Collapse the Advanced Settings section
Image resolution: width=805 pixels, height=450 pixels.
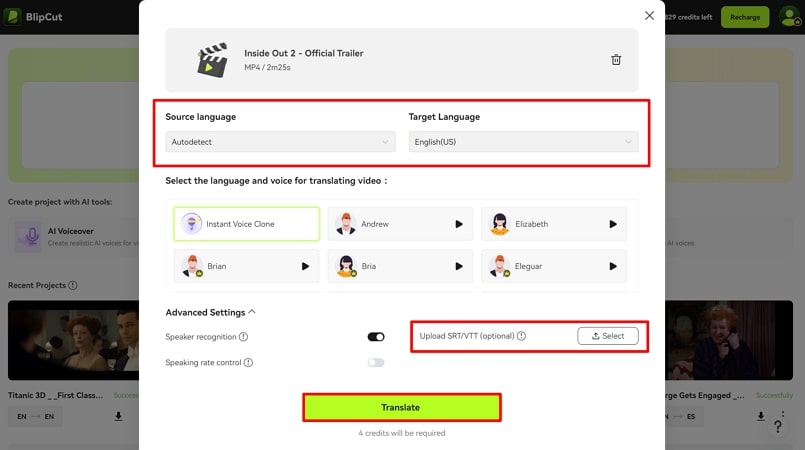coord(210,312)
